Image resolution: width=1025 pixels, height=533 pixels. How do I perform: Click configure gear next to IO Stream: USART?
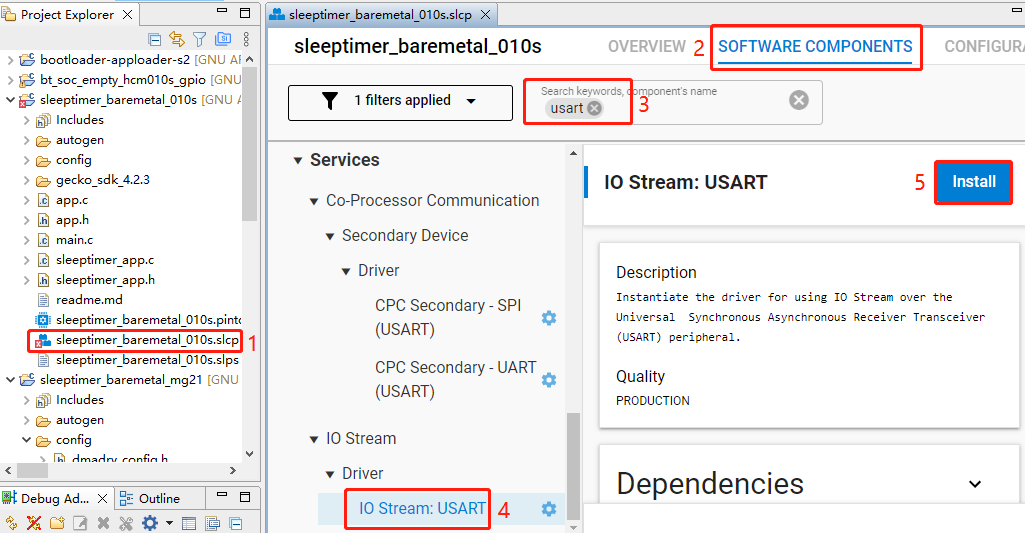[x=548, y=509]
